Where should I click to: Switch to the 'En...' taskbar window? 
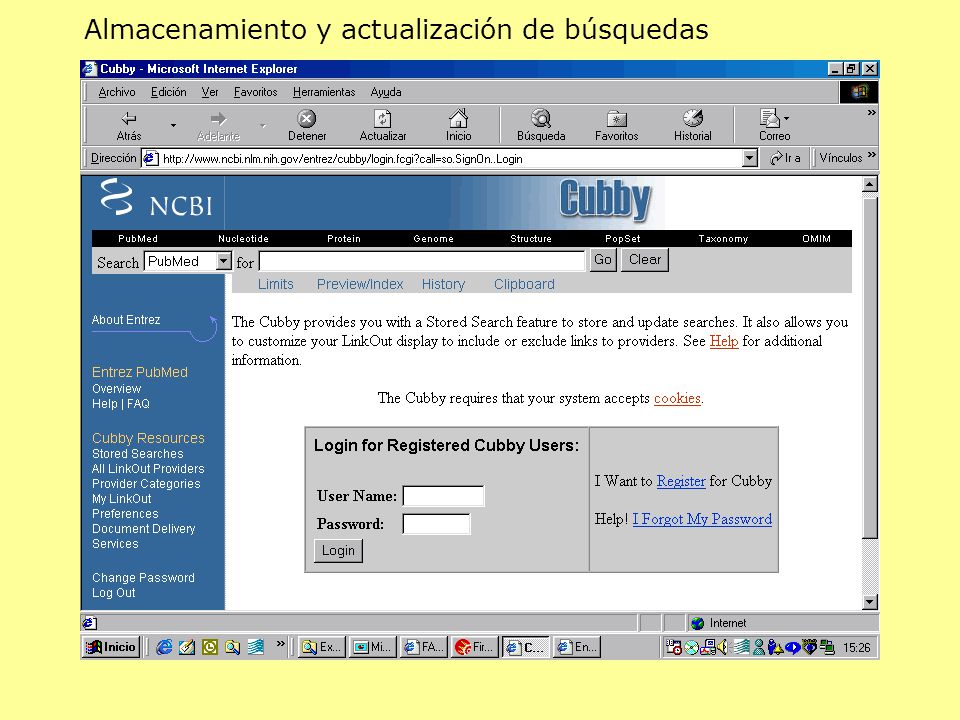(577, 647)
